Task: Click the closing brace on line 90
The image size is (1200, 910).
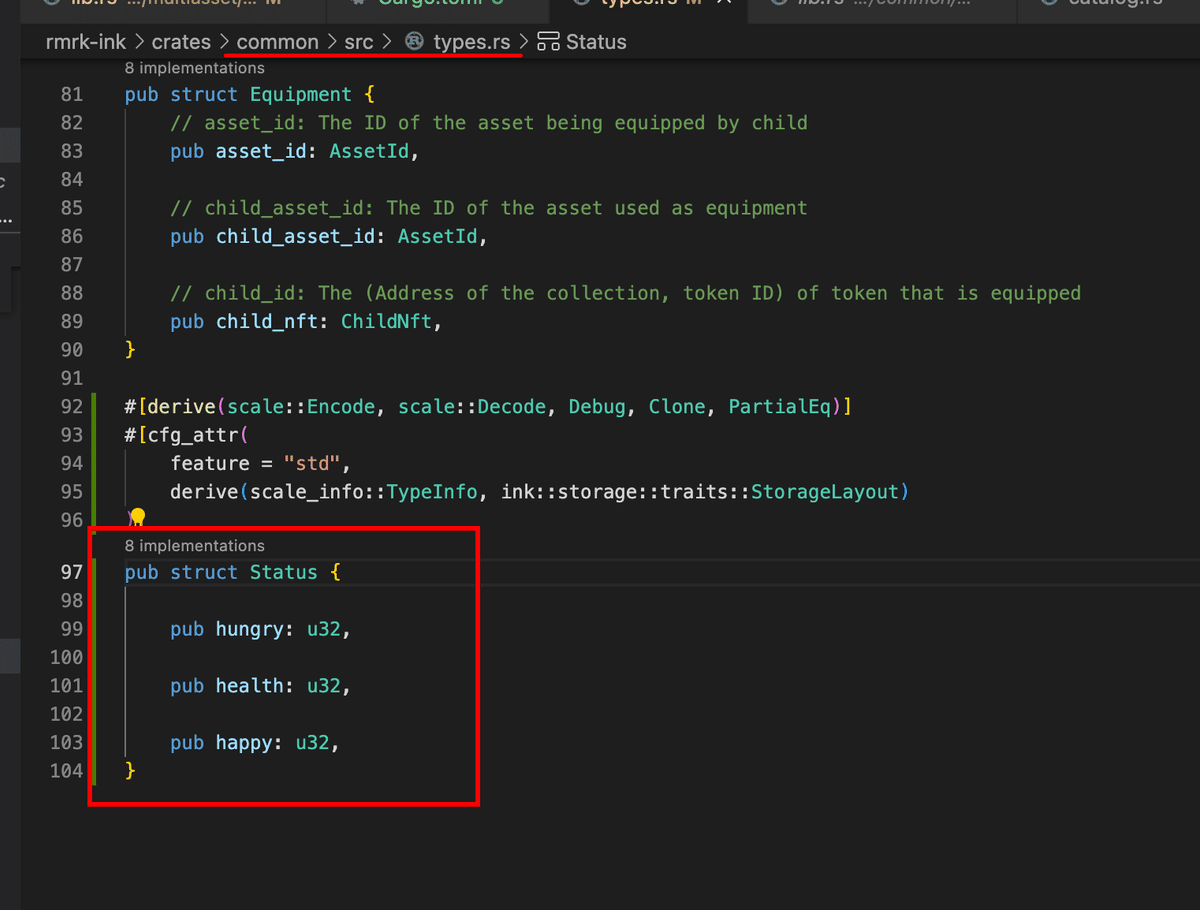Action: click(x=130, y=350)
